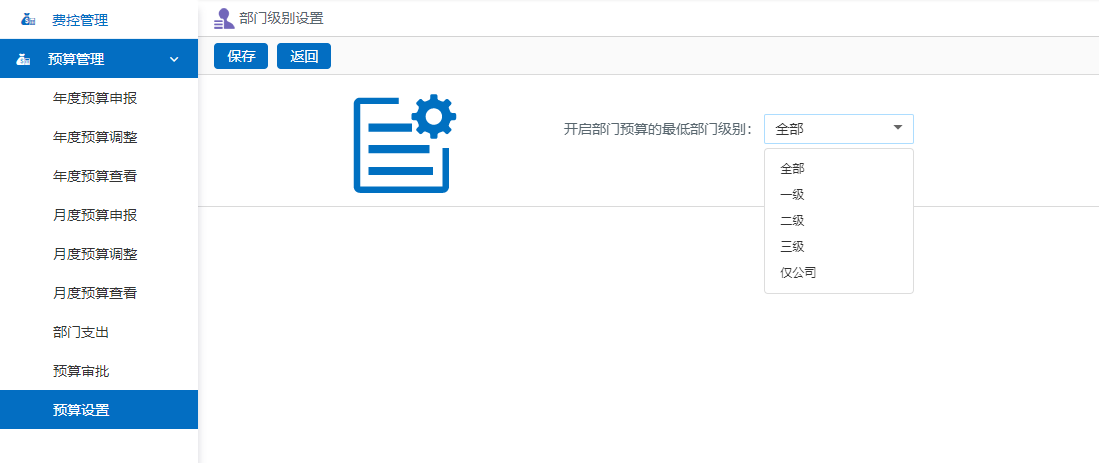Select the highlighted 预算设置 menu item
The height and width of the screenshot is (463, 1099).
(81, 410)
